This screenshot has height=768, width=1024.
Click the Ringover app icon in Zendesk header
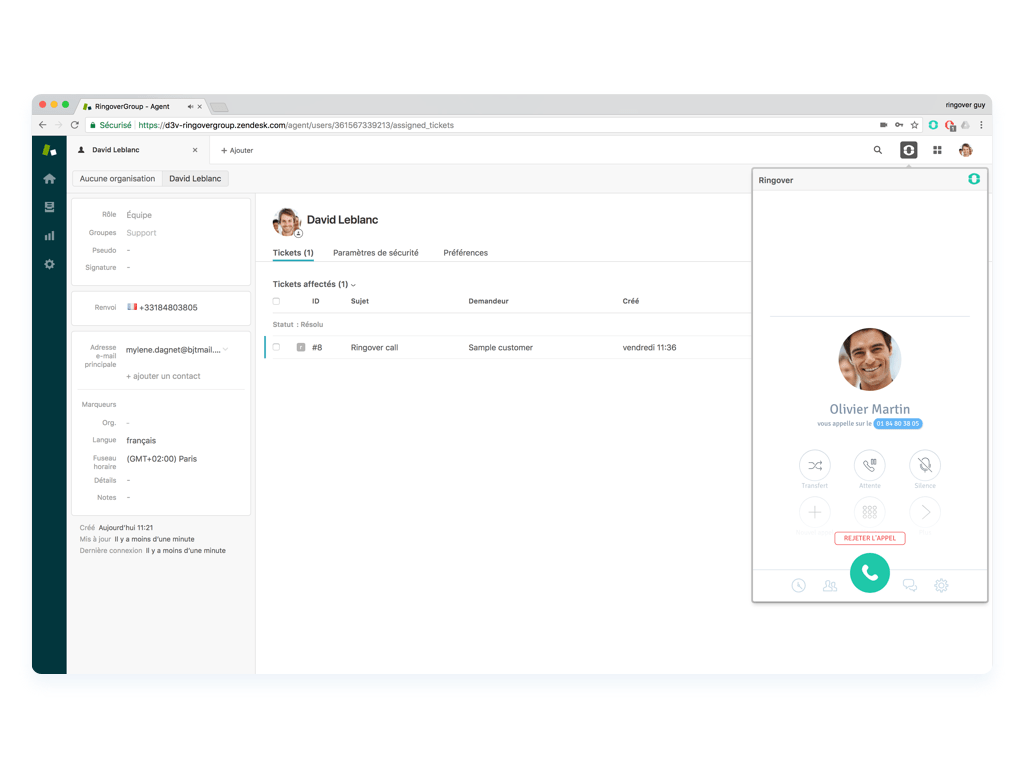[x=908, y=150]
